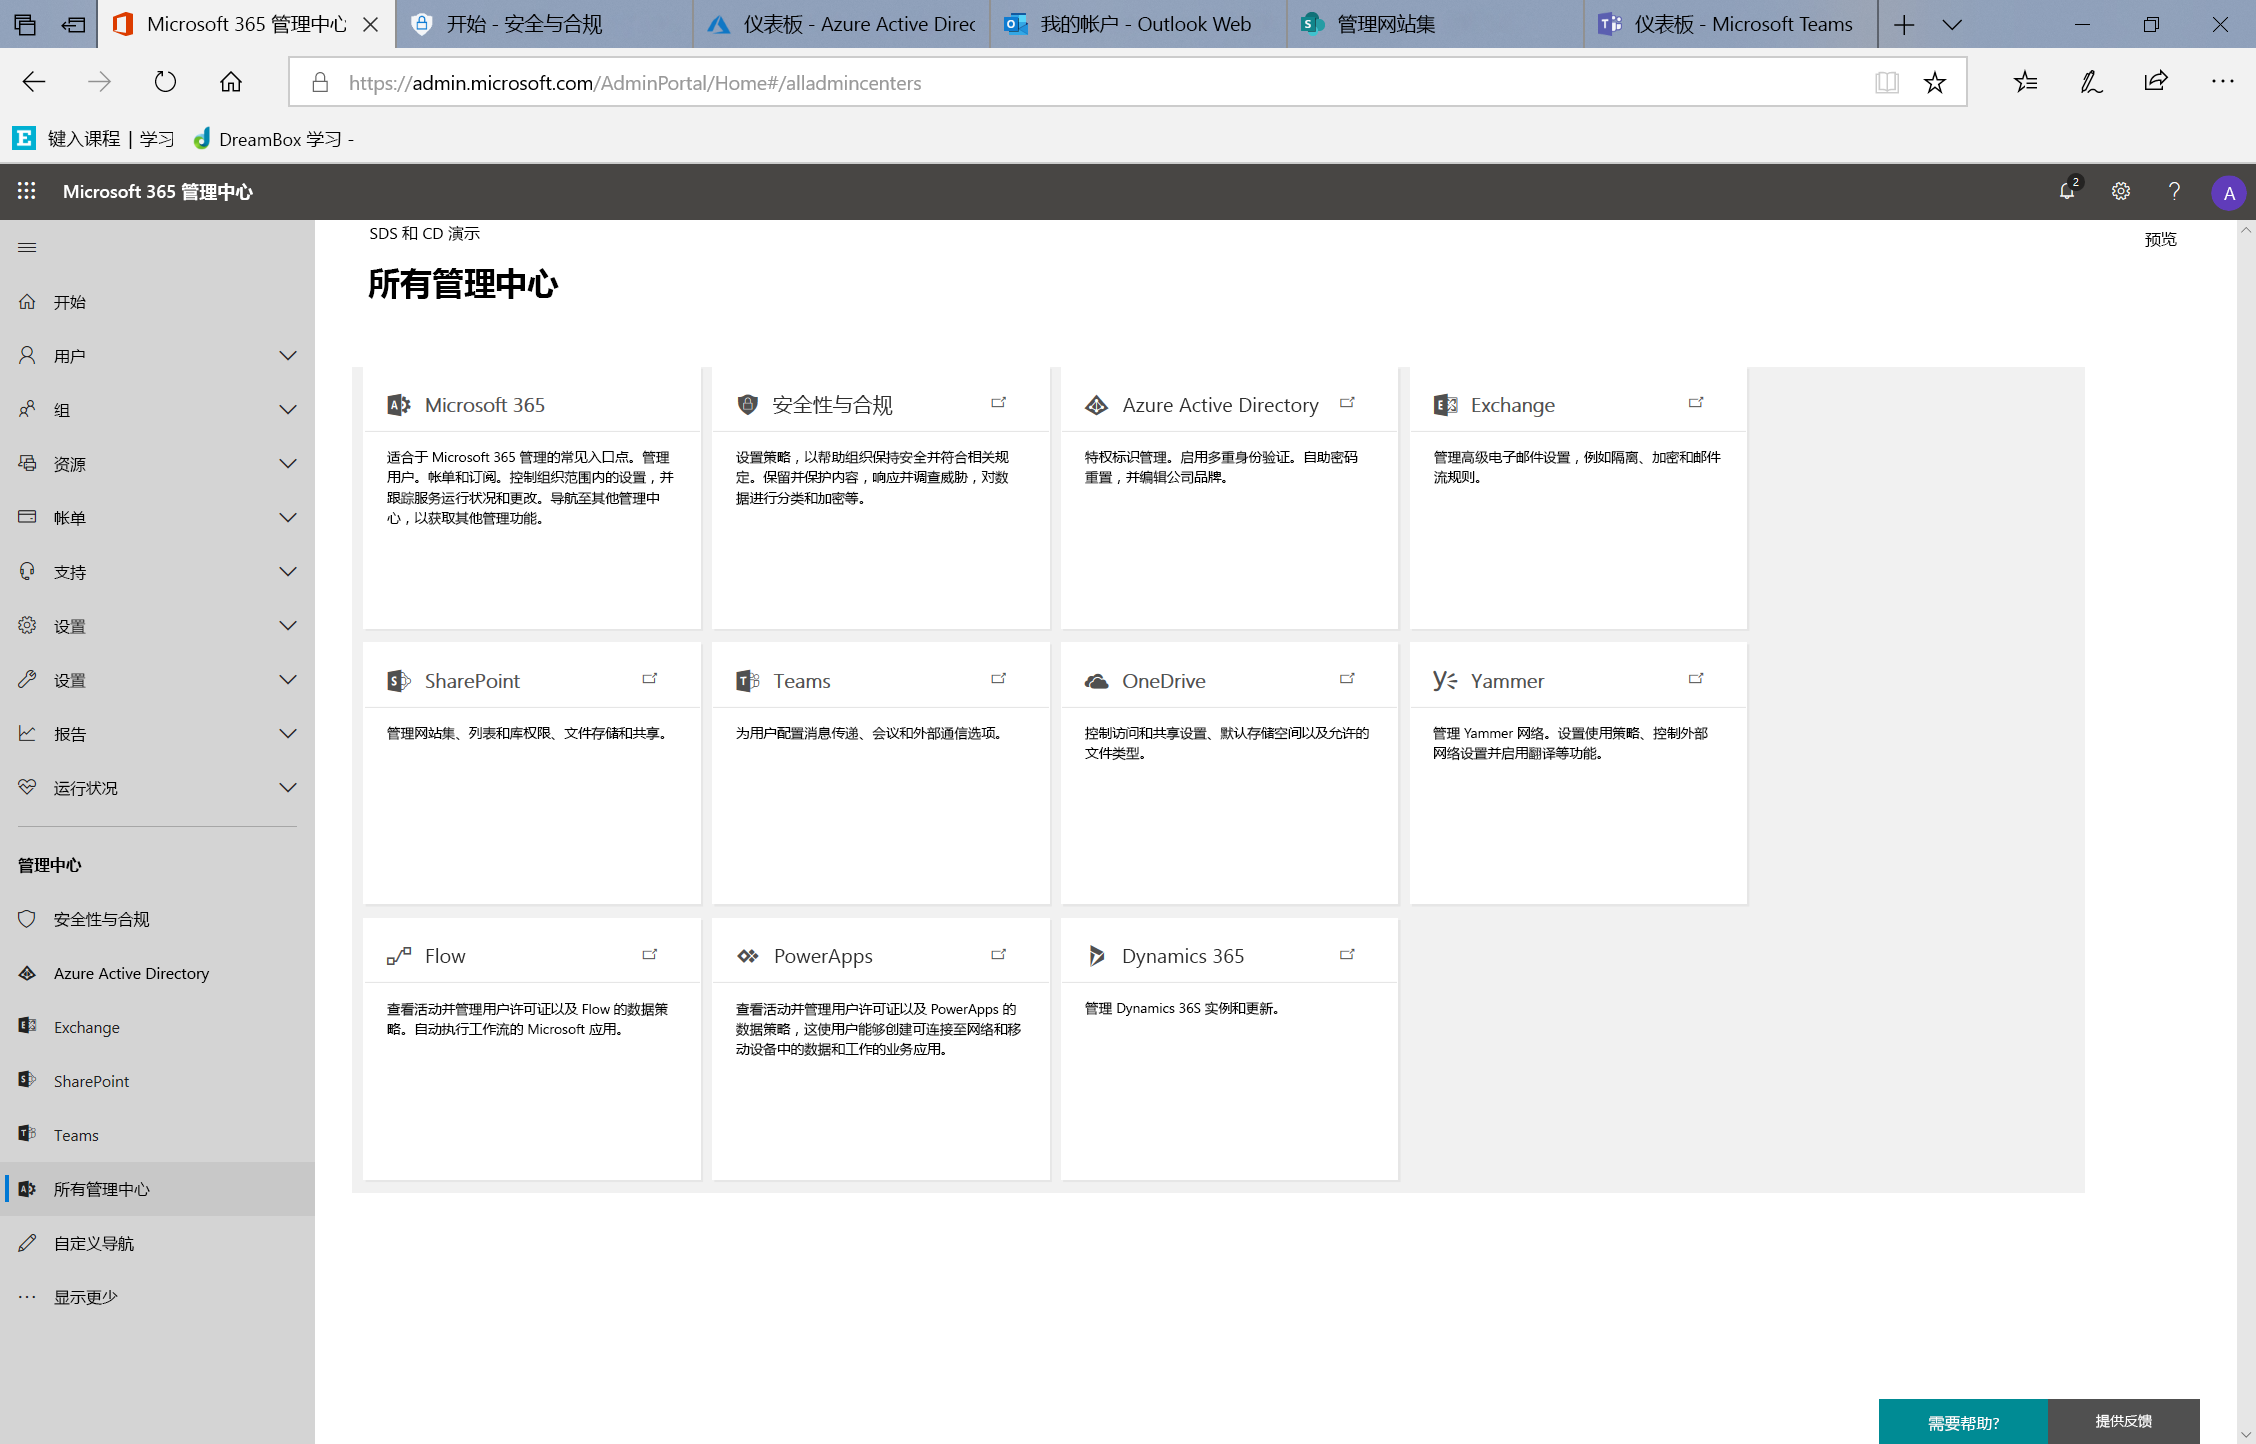Open external link icon on Azure Active Directory card

click(1347, 403)
